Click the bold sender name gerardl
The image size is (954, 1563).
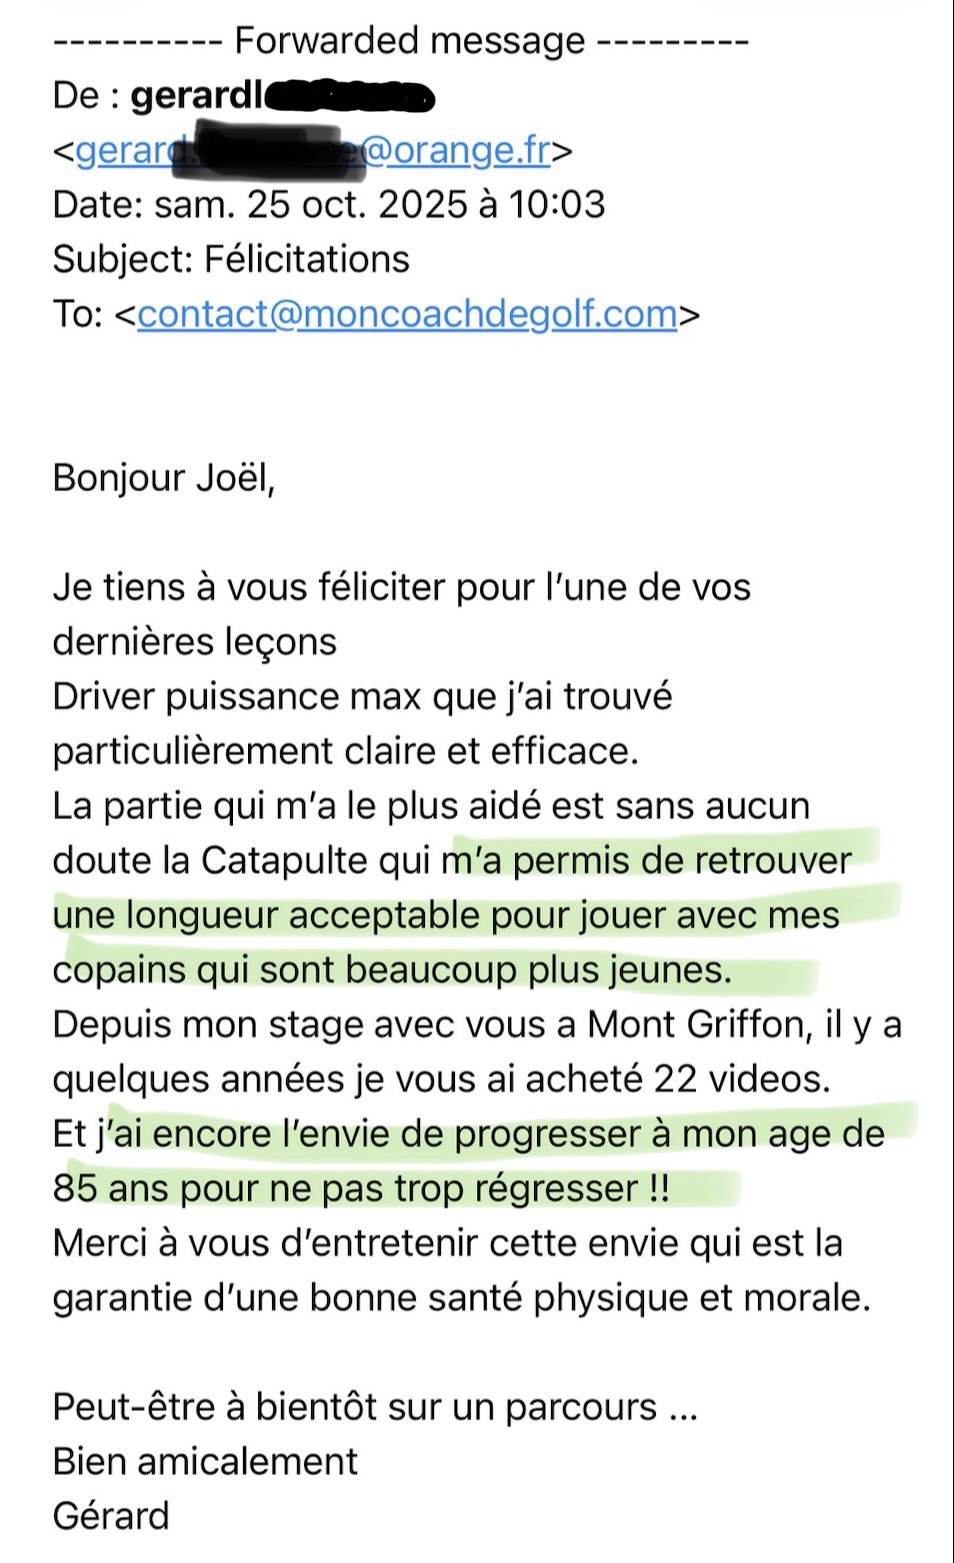point(198,95)
